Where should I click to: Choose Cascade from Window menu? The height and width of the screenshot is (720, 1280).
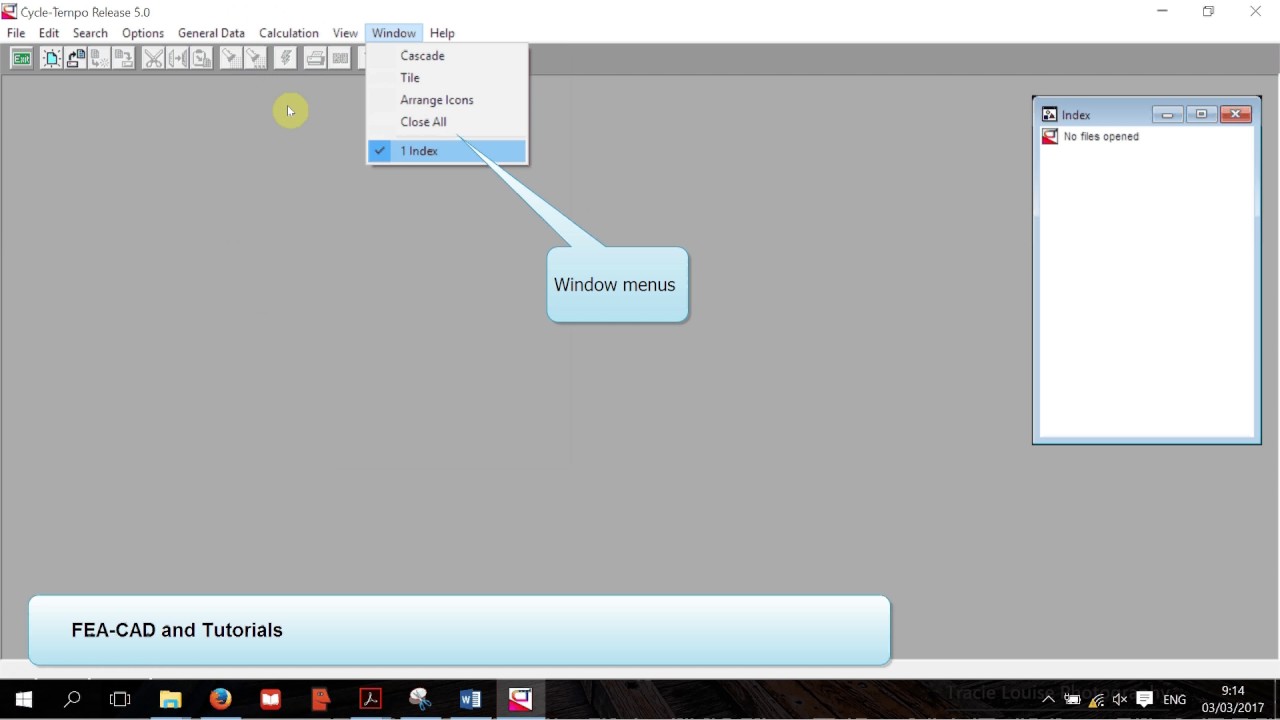tap(447, 56)
